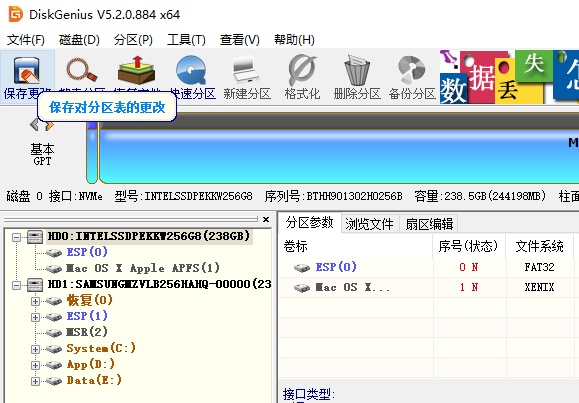Image resolution: width=579 pixels, height=403 pixels.
Task: Expand the App(D:) partition node
Action: (x=35, y=365)
